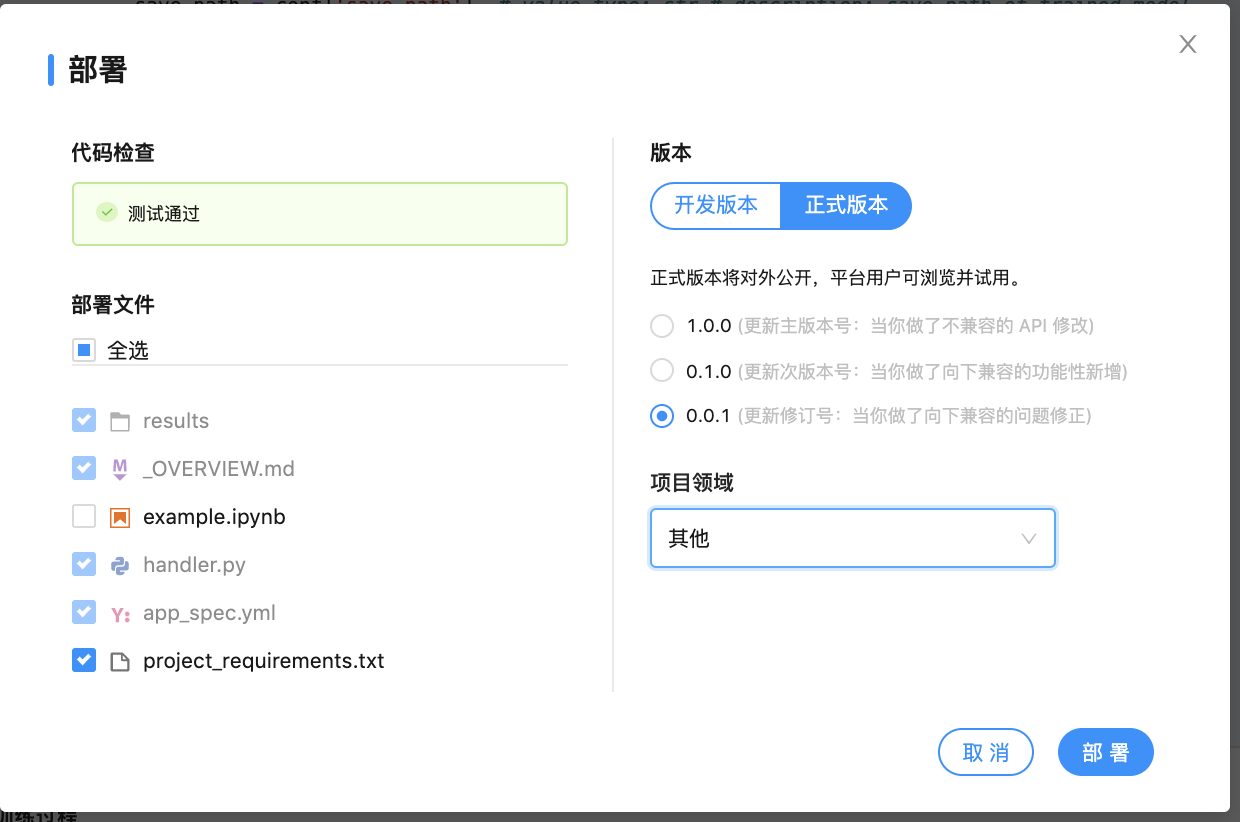Image resolution: width=1240 pixels, height=822 pixels.
Task: Close the deployment dialog with X
Action: coord(1187,44)
